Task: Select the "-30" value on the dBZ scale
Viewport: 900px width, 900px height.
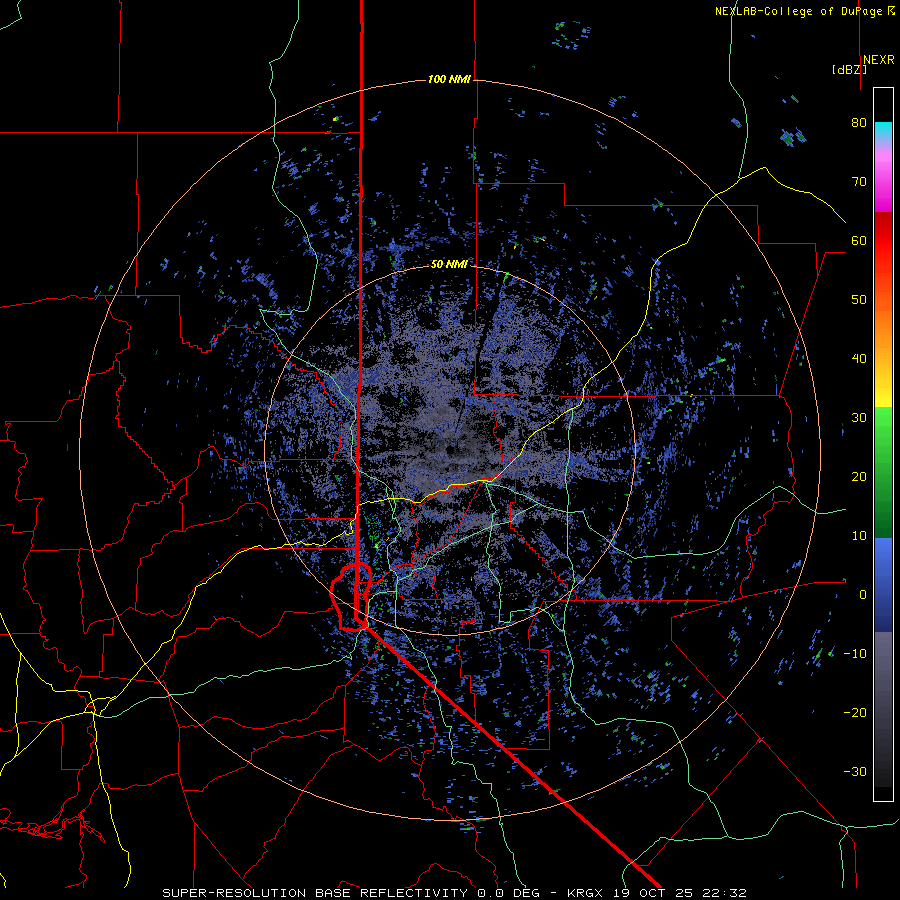Action: [x=855, y=772]
